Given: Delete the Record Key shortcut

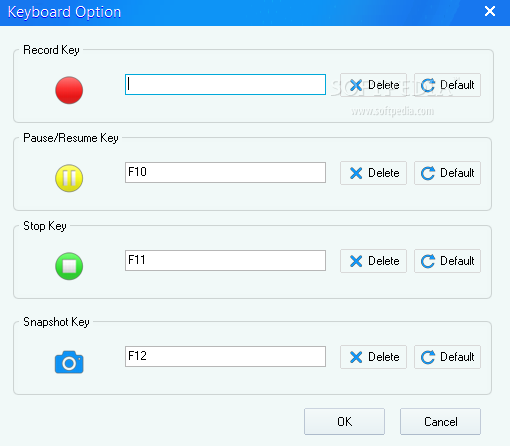Looking at the screenshot, I should 373,85.
